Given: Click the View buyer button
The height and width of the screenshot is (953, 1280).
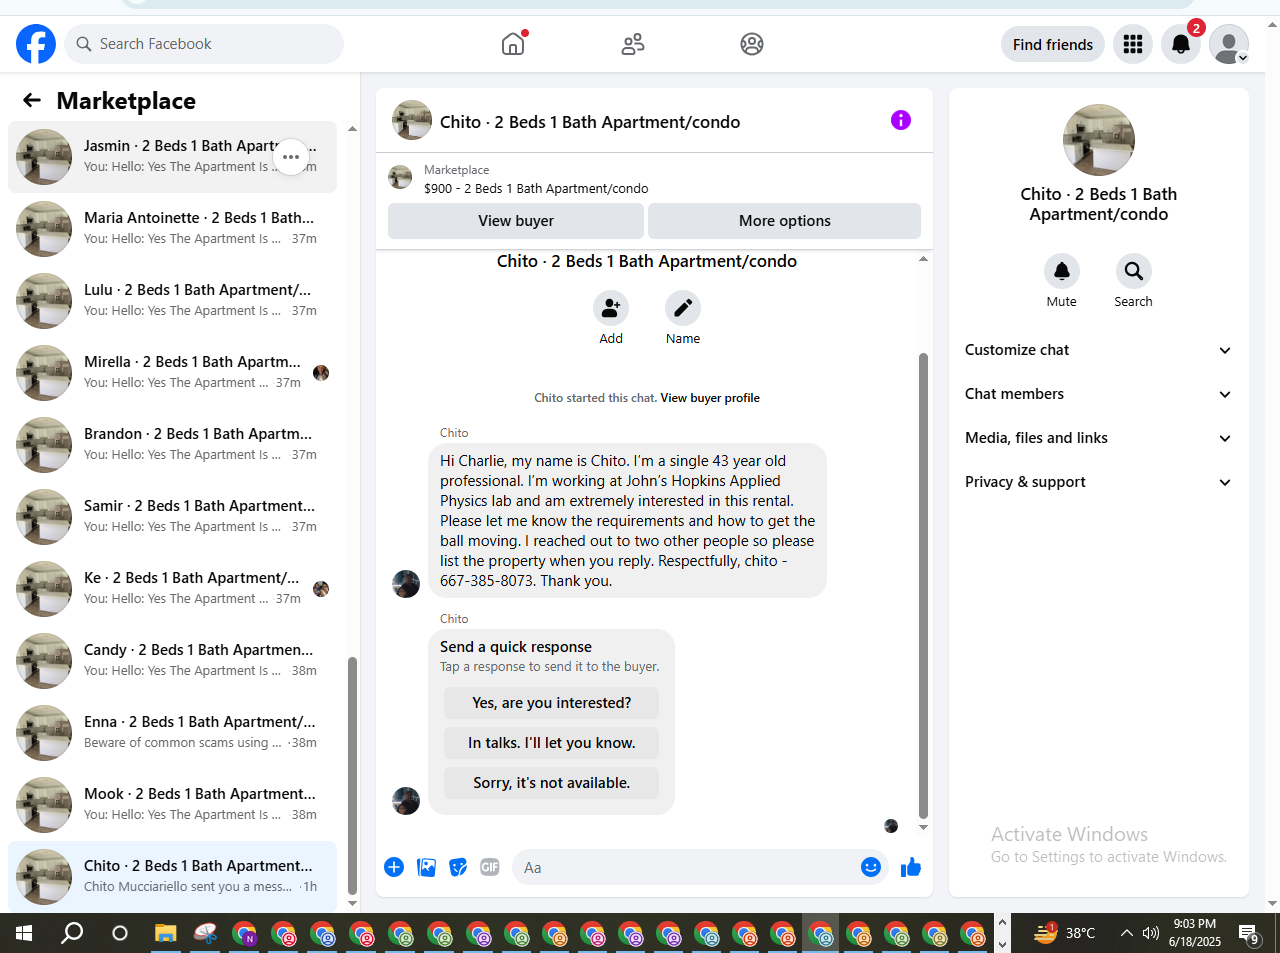Looking at the screenshot, I should tap(516, 221).
